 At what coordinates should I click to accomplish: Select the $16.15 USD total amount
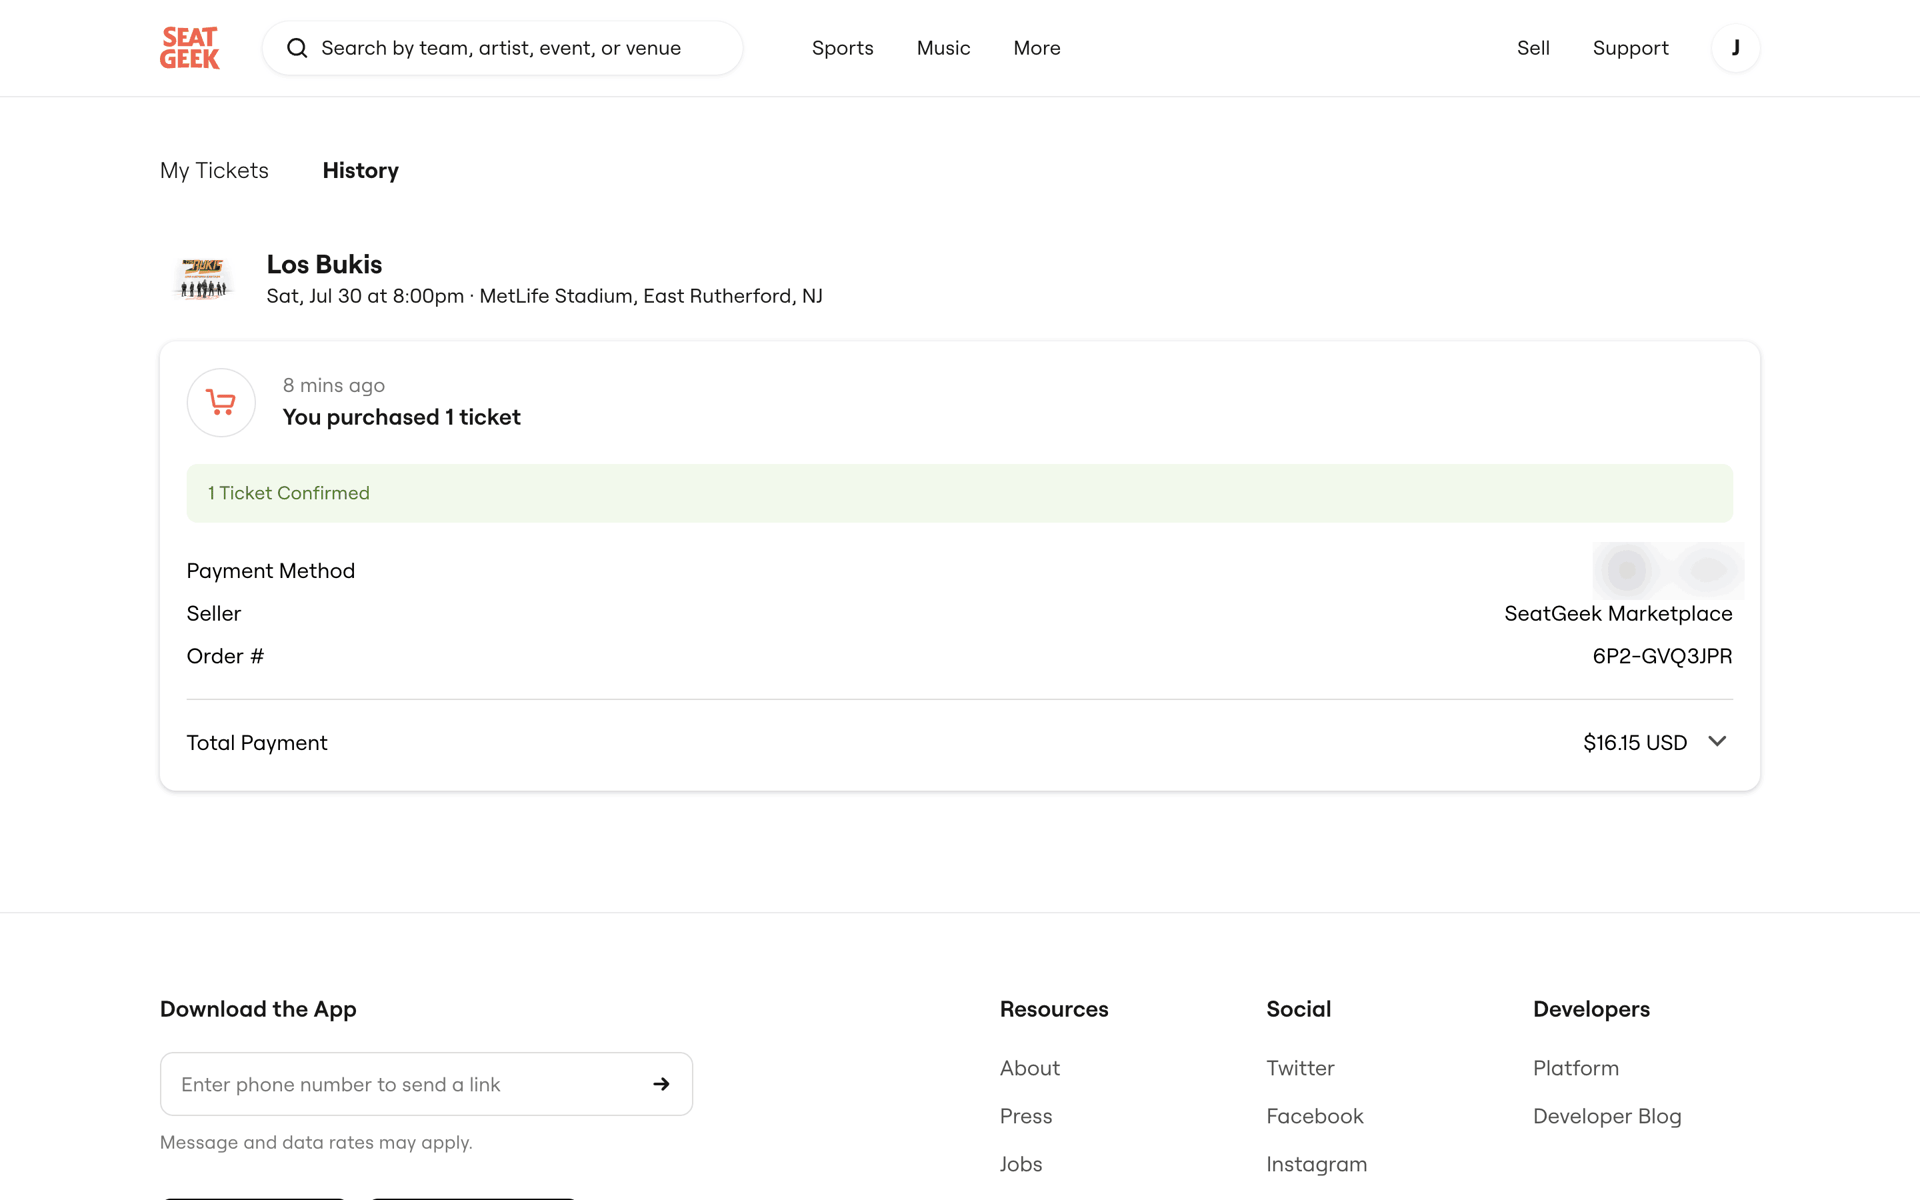[x=1635, y=742]
